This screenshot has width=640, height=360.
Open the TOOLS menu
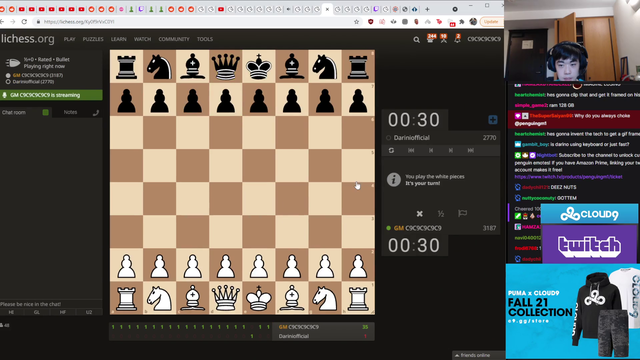pos(205,39)
